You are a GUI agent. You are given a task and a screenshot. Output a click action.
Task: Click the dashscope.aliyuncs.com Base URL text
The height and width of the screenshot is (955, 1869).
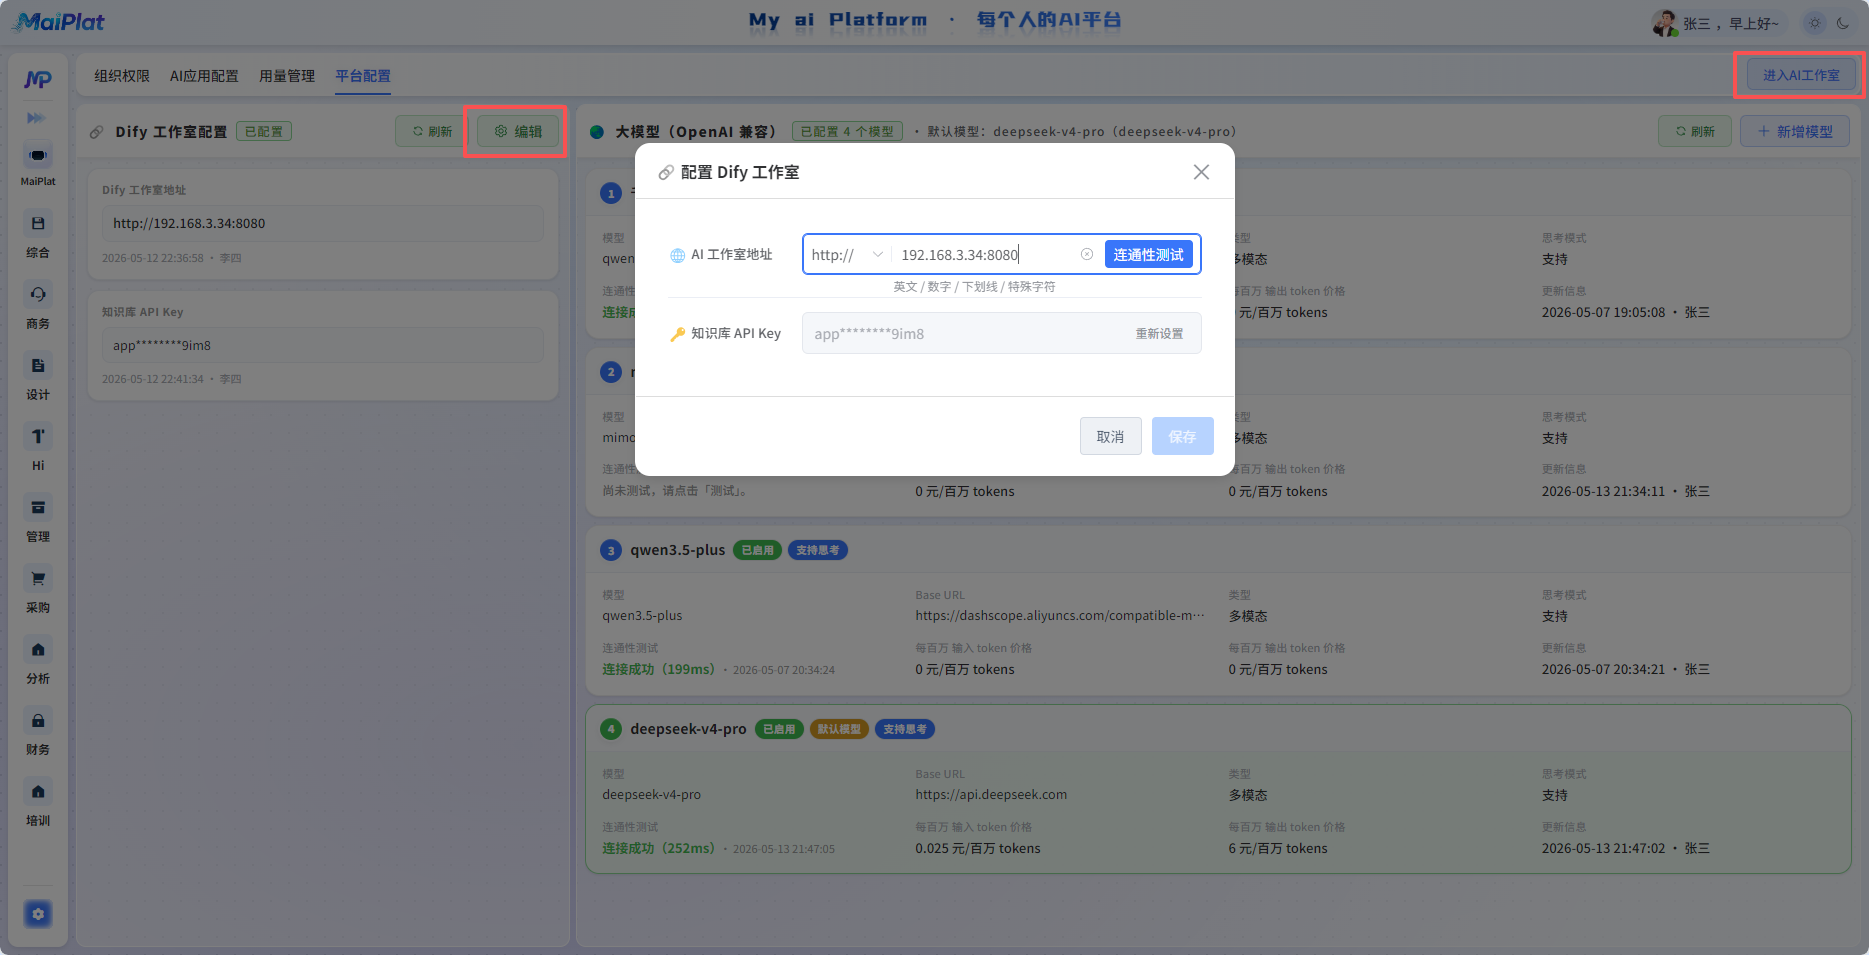coord(1060,615)
